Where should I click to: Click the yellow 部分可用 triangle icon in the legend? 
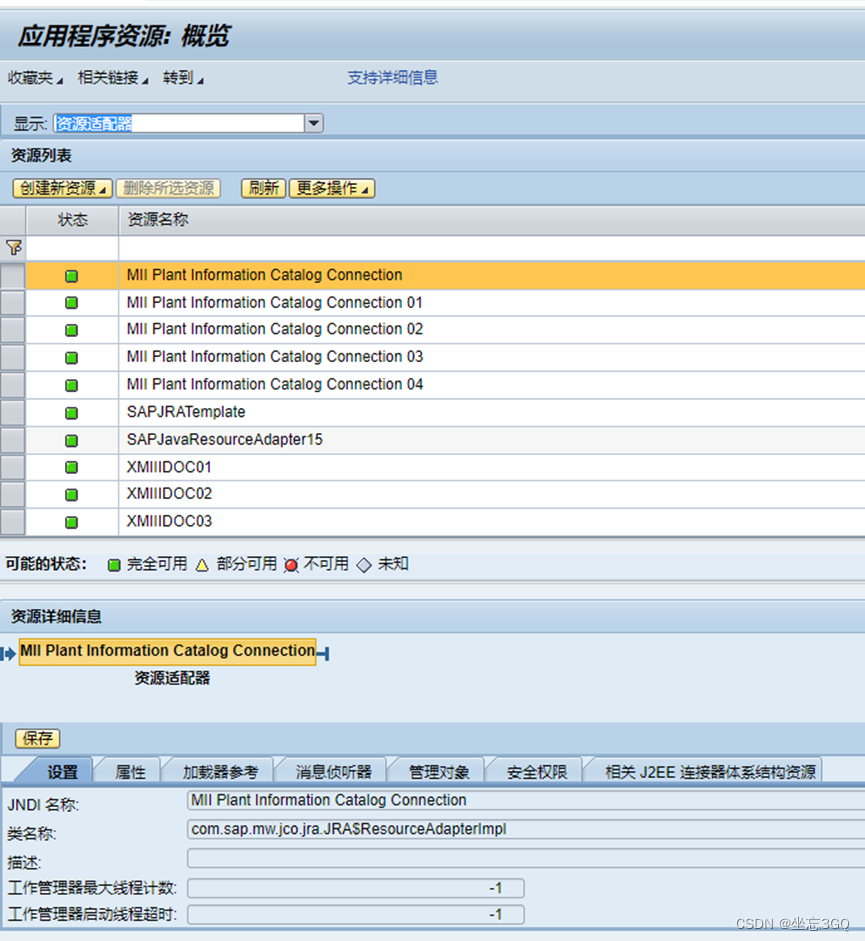[x=203, y=563]
